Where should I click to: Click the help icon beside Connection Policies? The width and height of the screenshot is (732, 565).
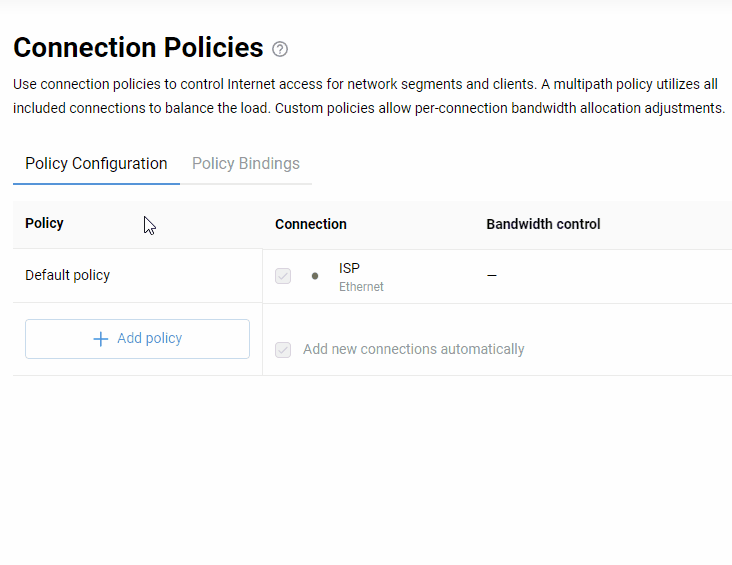coord(280,49)
